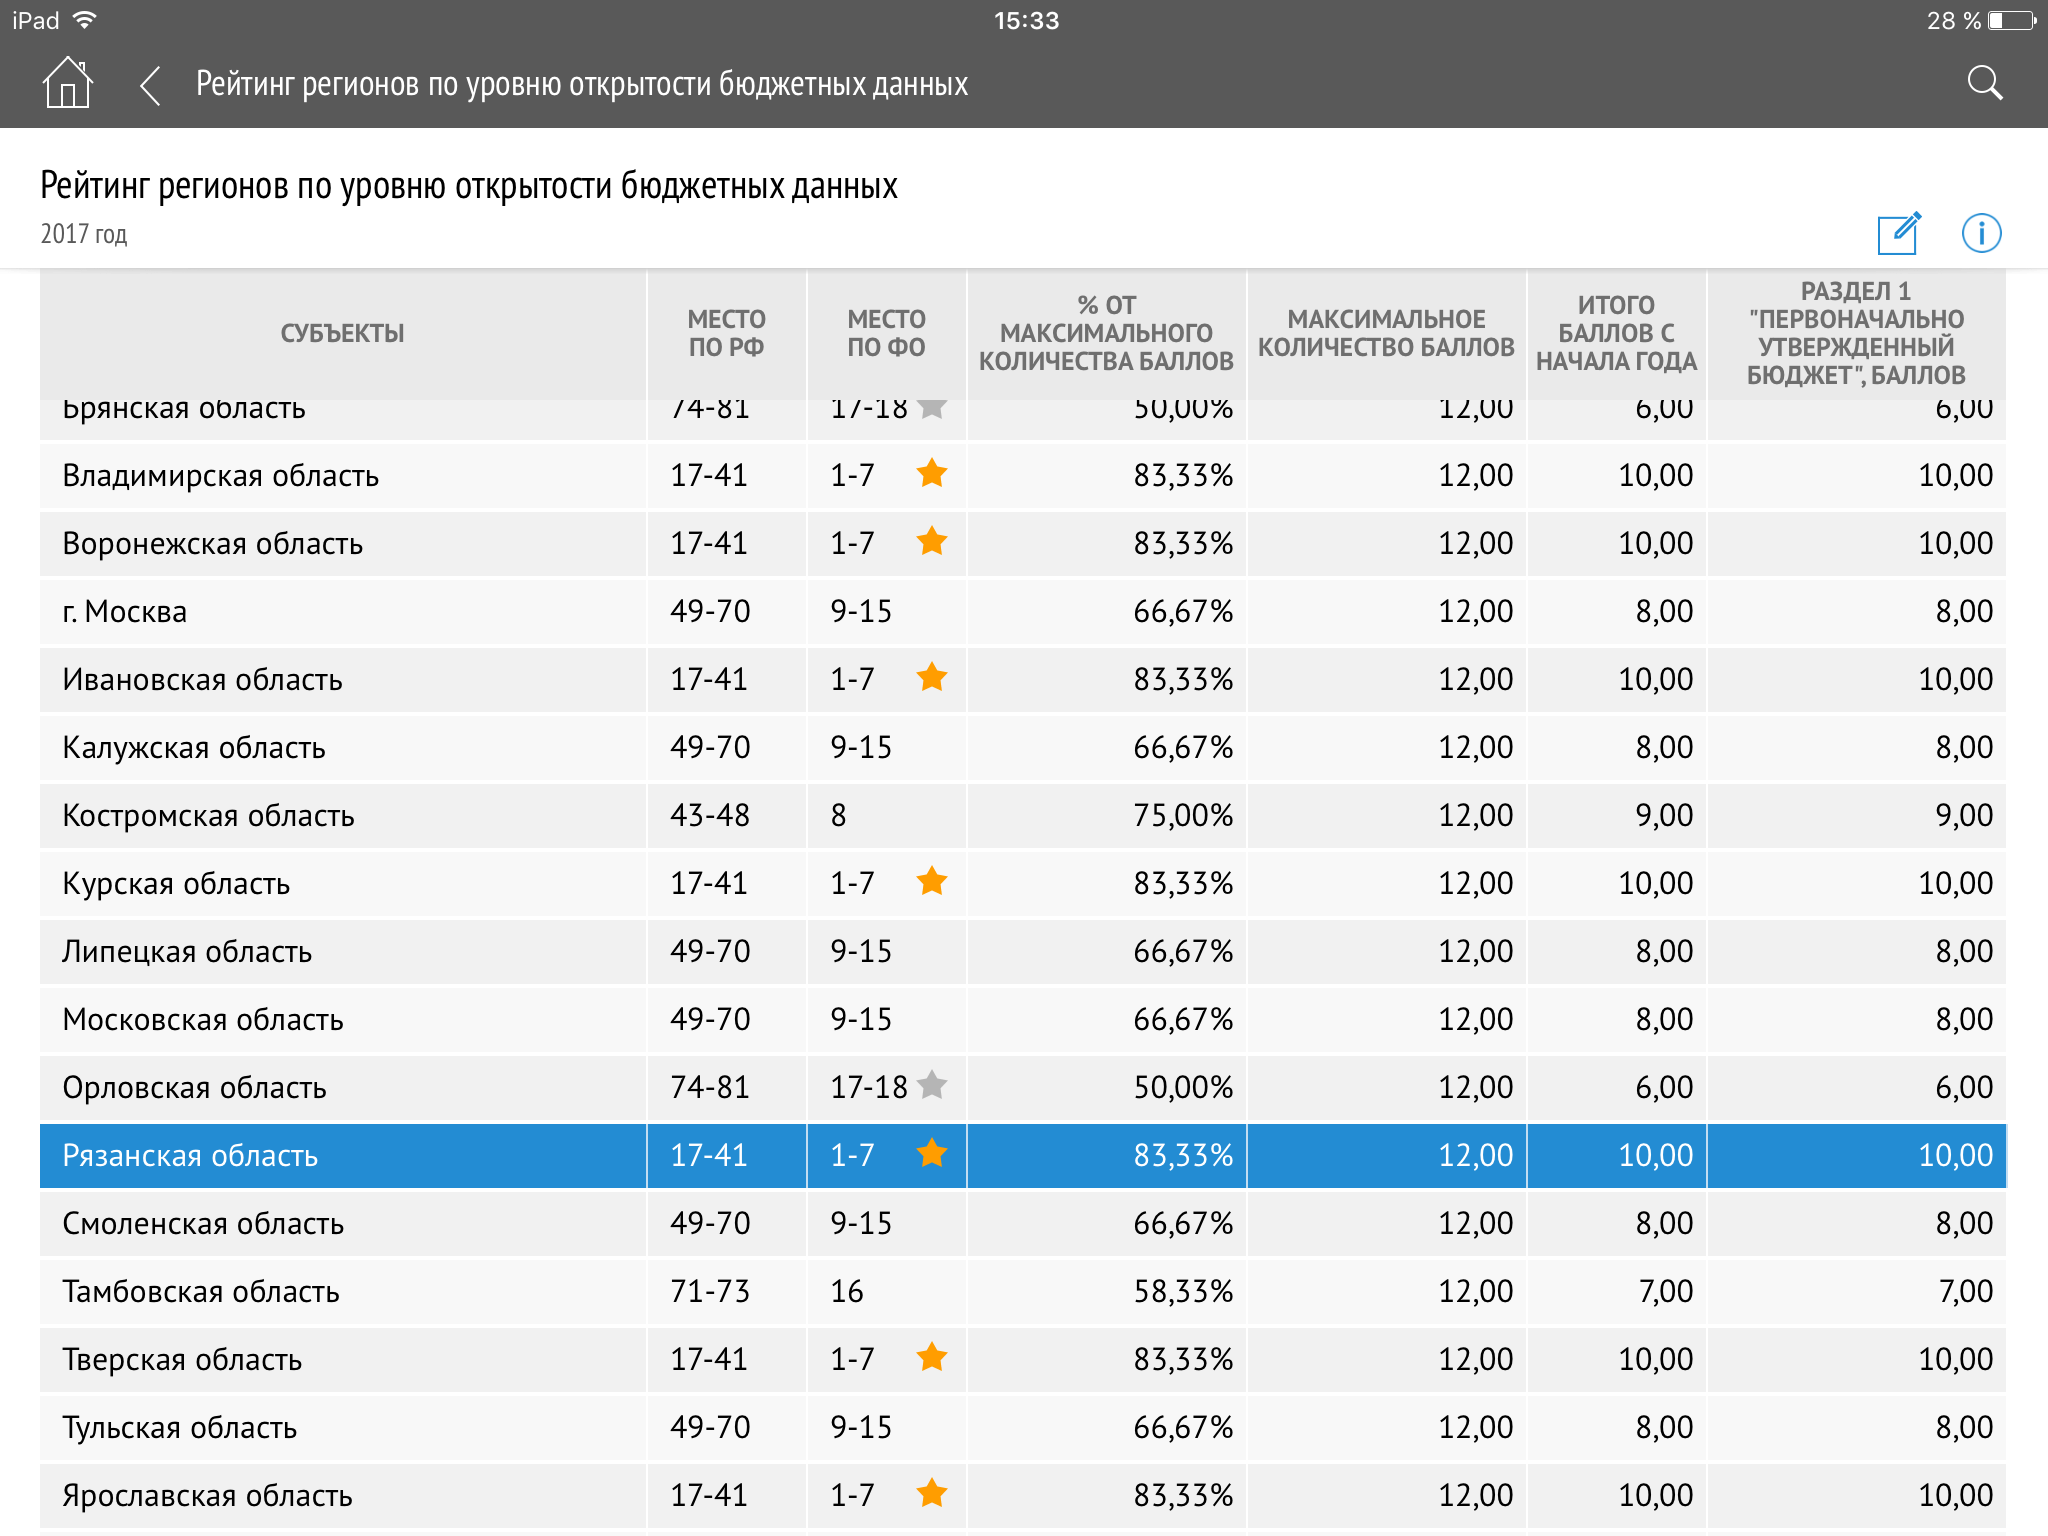Tap the battery indicator in status bar
Screen dimensions: 2048x1536
(x=2012, y=21)
